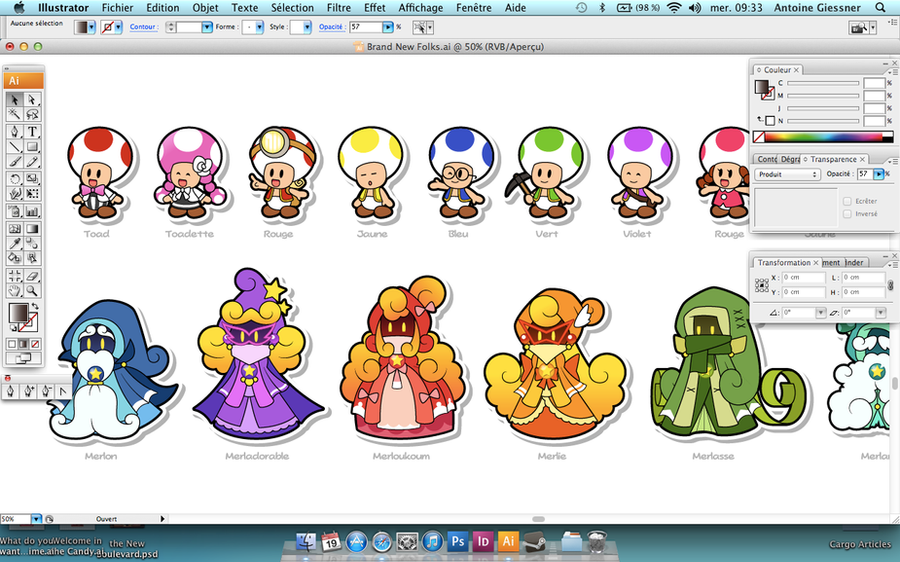The image size is (900, 562).
Task: Open the Objet menu
Action: [205, 7]
